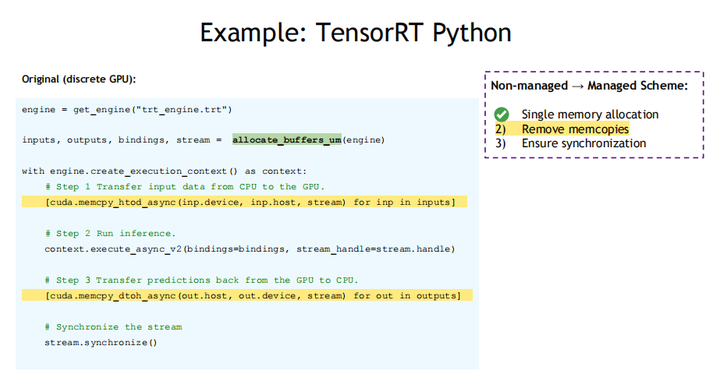
Task: Click the green-highlighted allocate_buffers_um function name
Action: (x=287, y=140)
